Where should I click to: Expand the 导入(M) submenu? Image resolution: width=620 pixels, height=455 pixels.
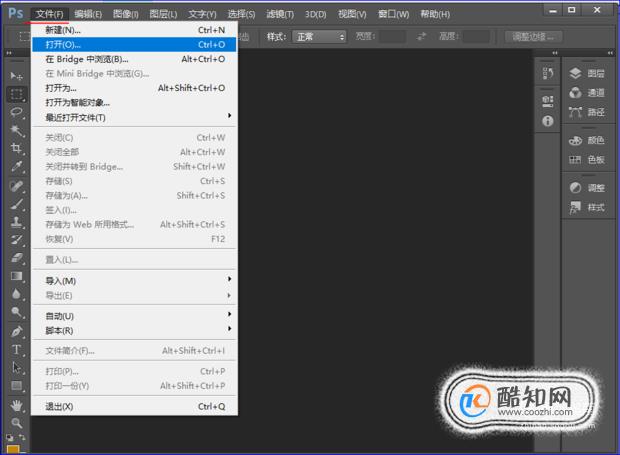tap(134, 281)
